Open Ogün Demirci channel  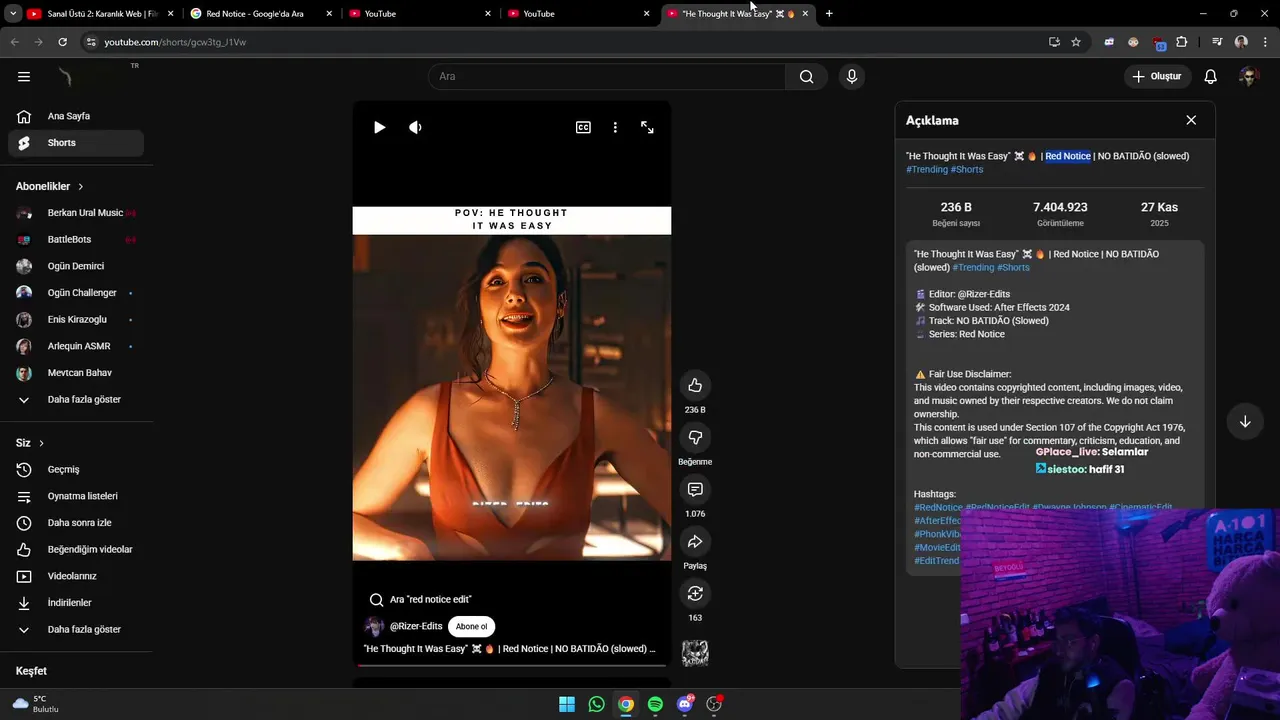(76, 266)
